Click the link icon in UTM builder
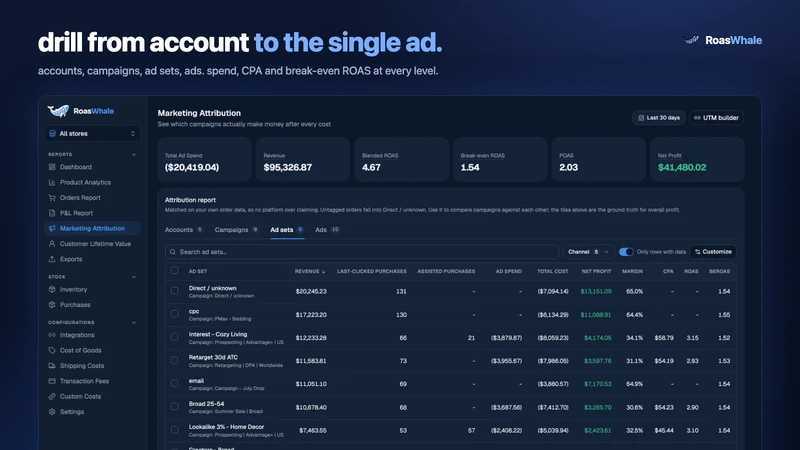 click(x=697, y=117)
